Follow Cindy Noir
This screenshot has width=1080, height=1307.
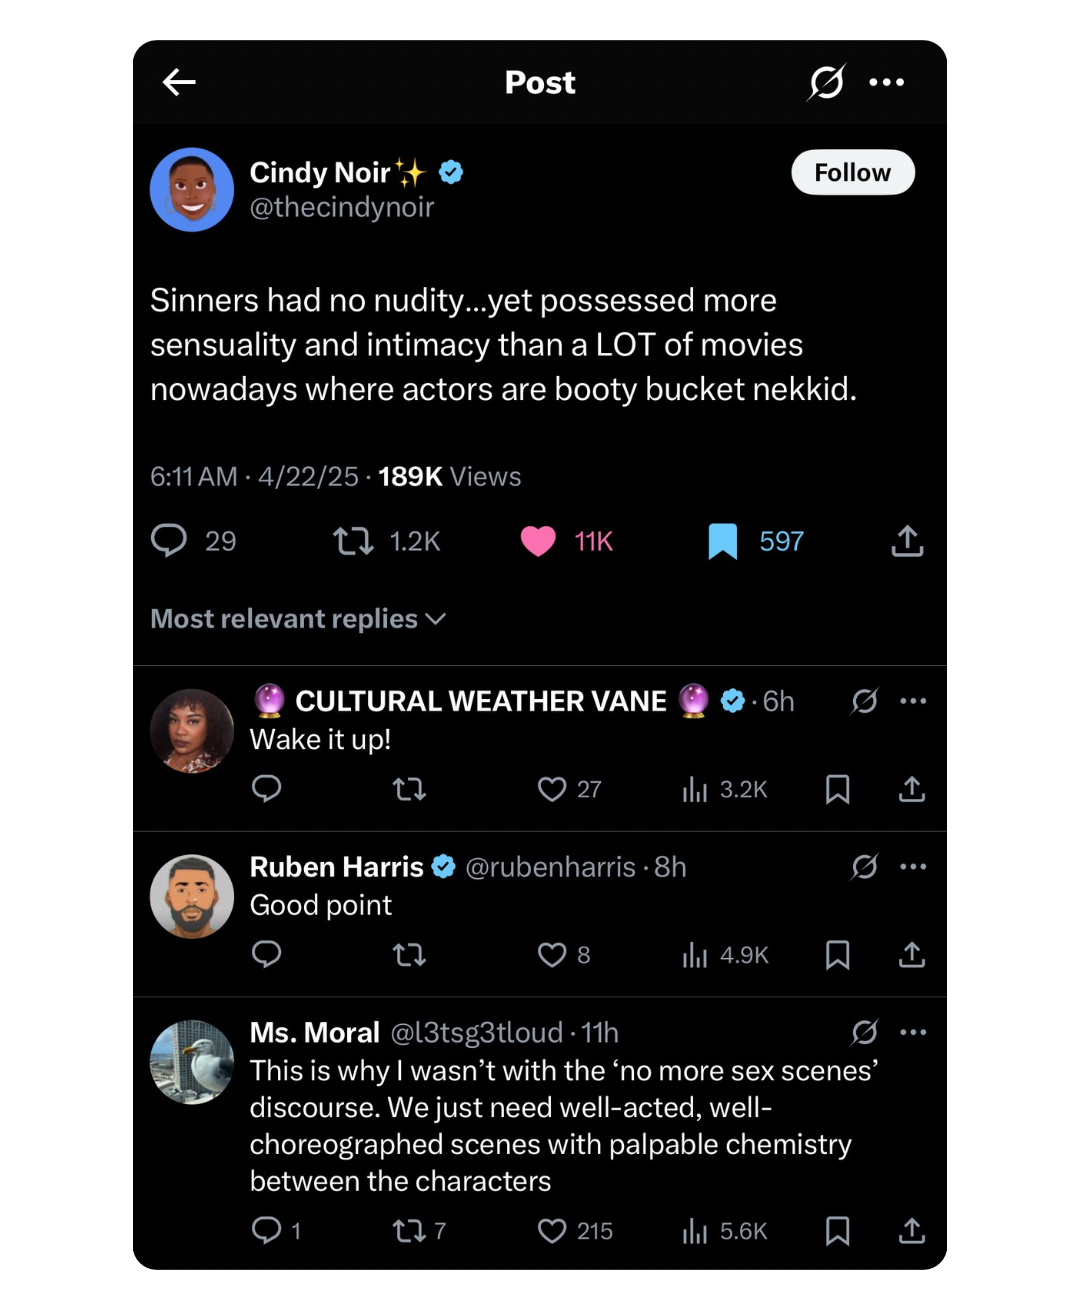[x=852, y=172]
